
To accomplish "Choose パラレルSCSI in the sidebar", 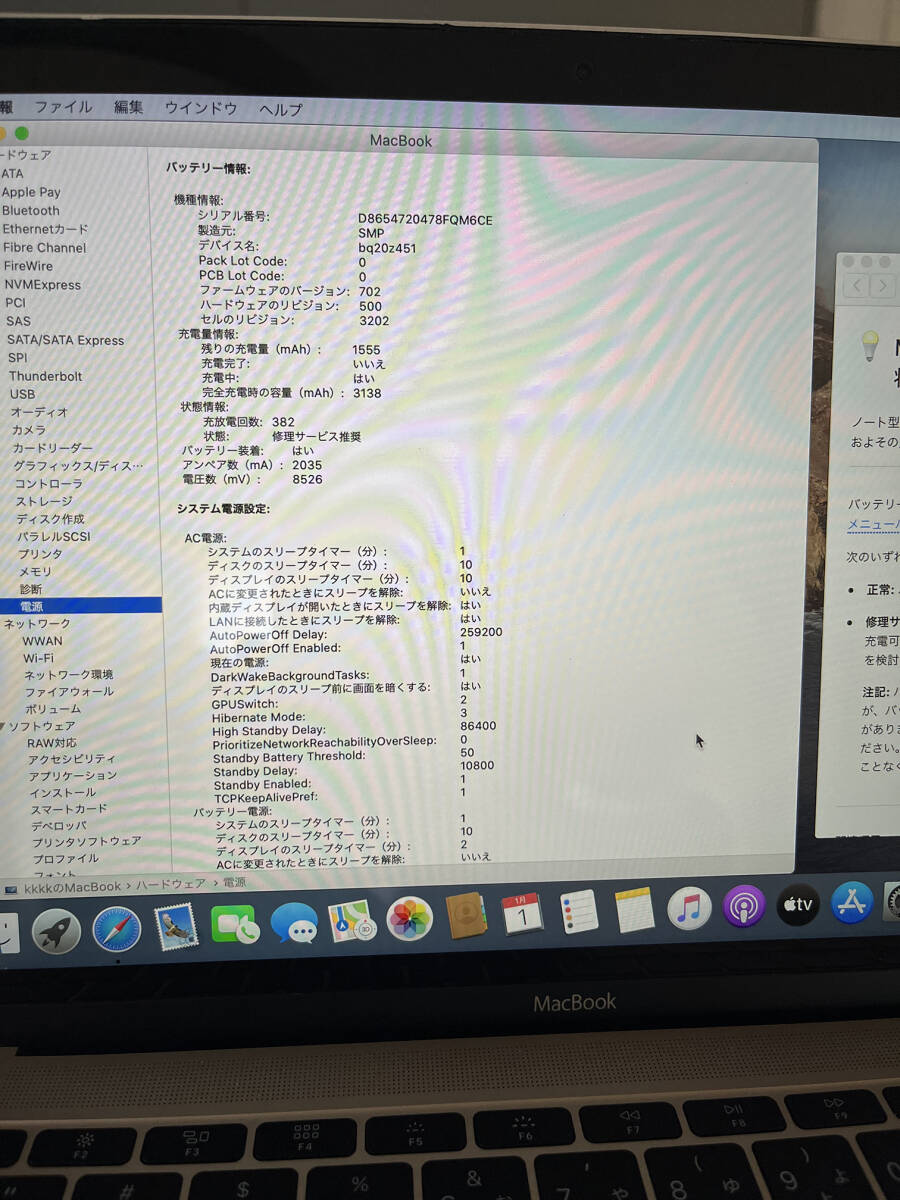I will click(x=53, y=536).
